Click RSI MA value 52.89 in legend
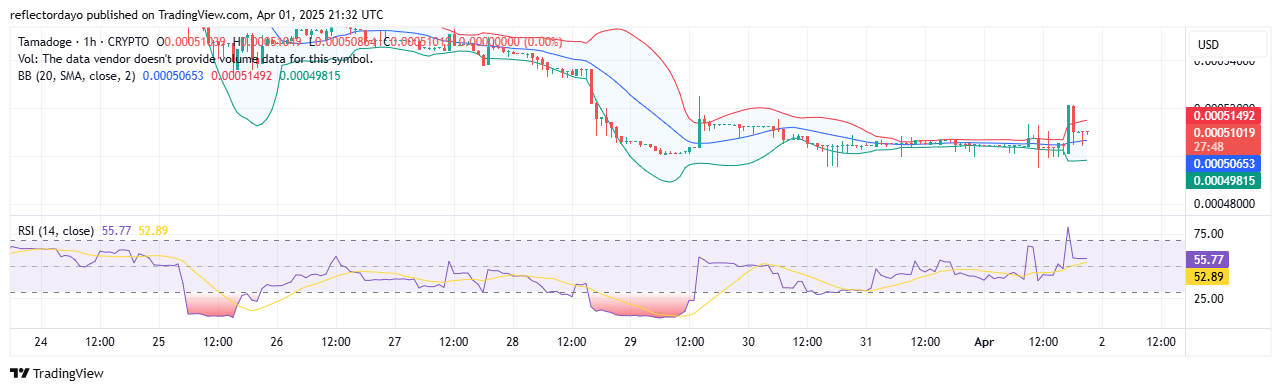Screen dimensions: 1281x391 tap(153, 231)
